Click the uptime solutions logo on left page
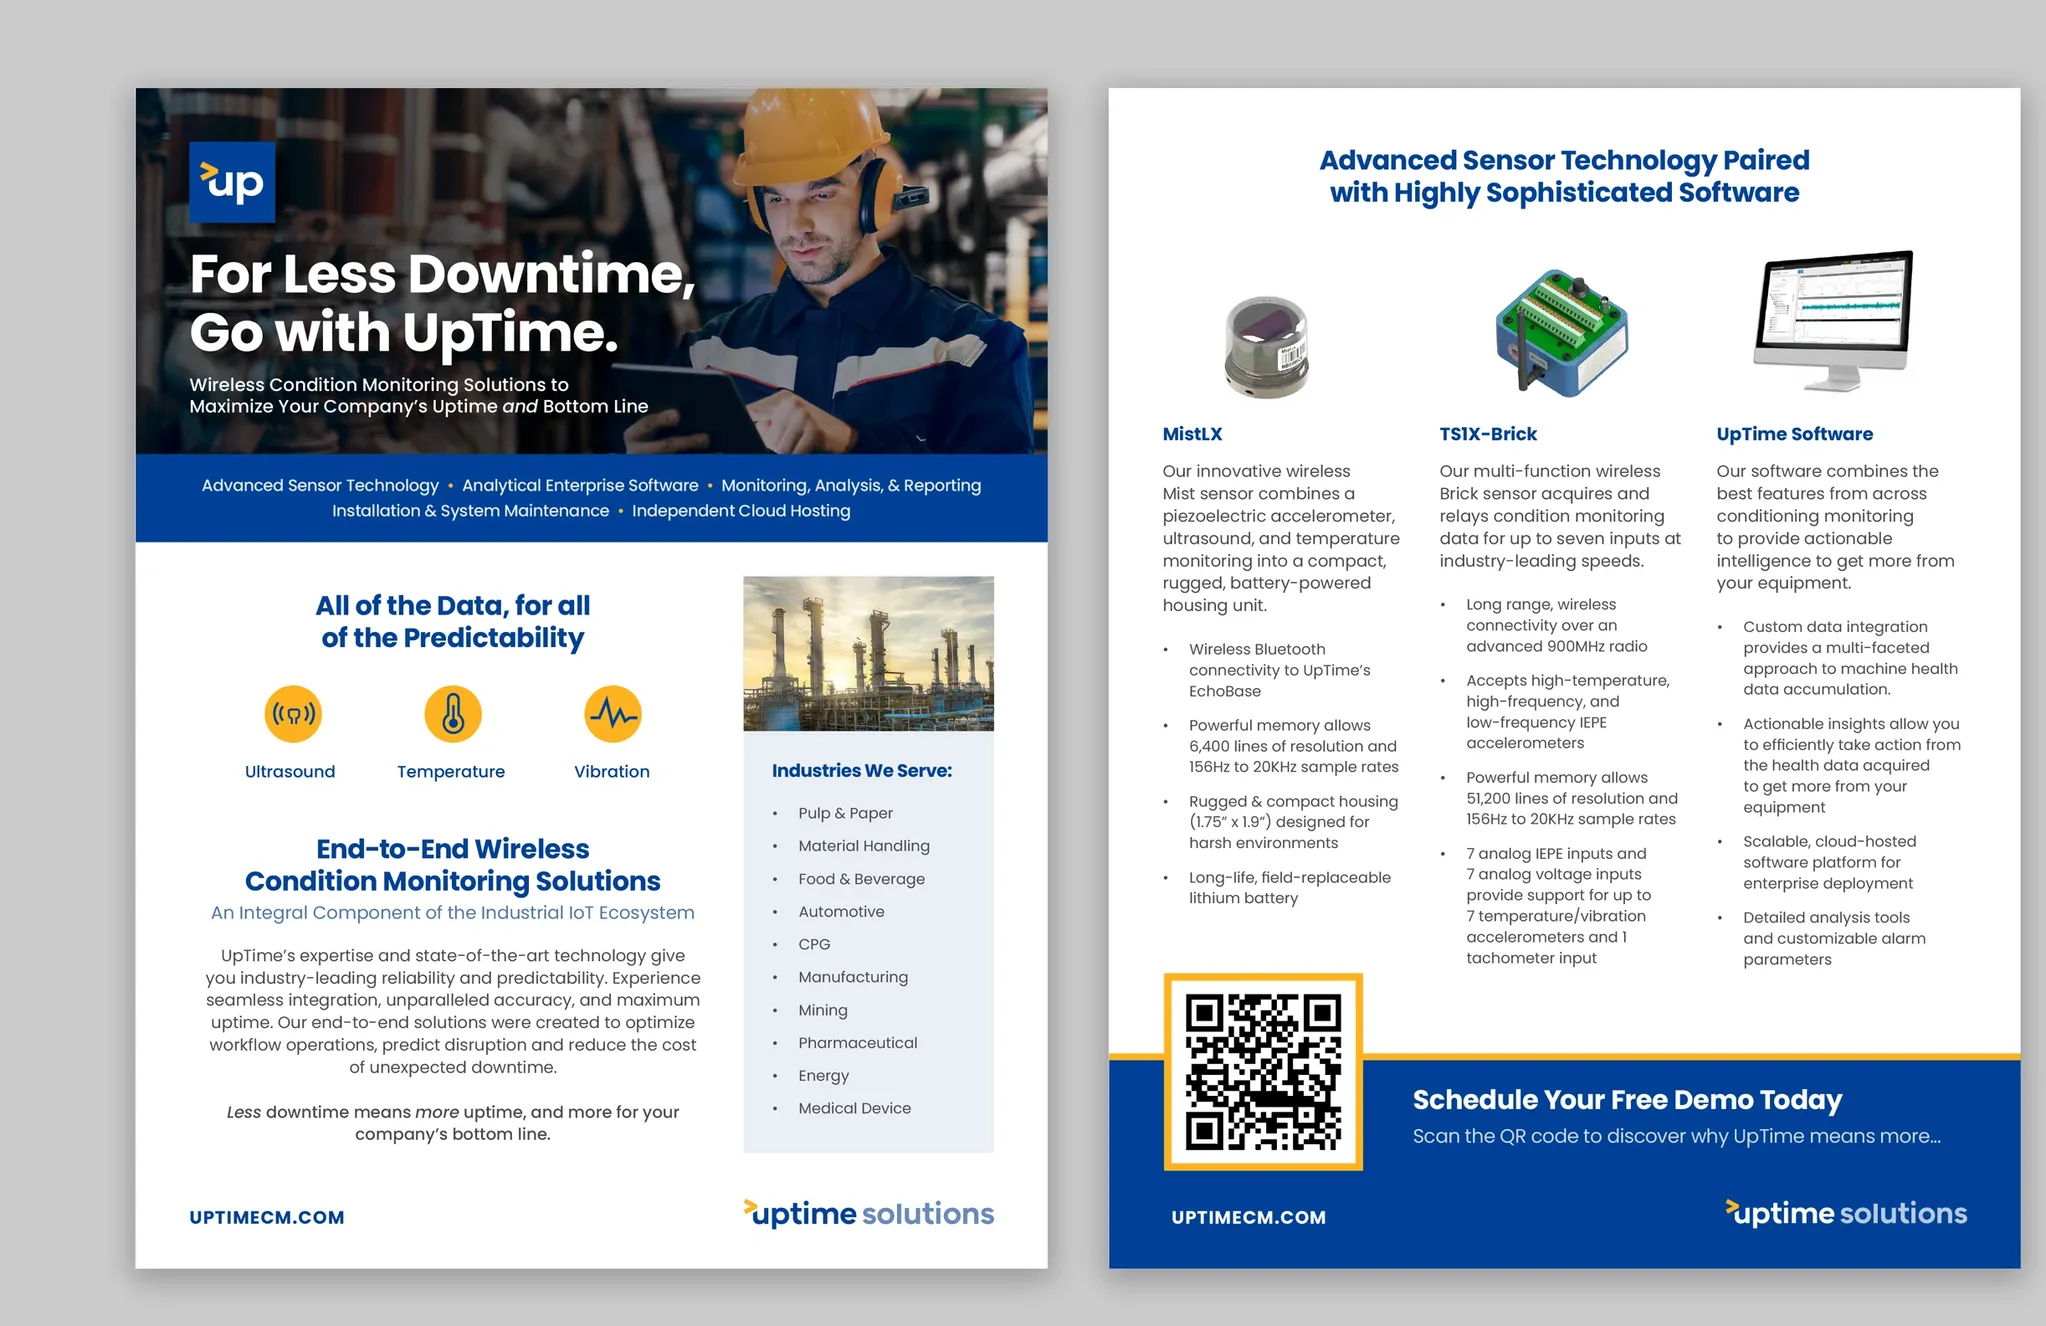The image size is (2046, 1326). tap(868, 1213)
